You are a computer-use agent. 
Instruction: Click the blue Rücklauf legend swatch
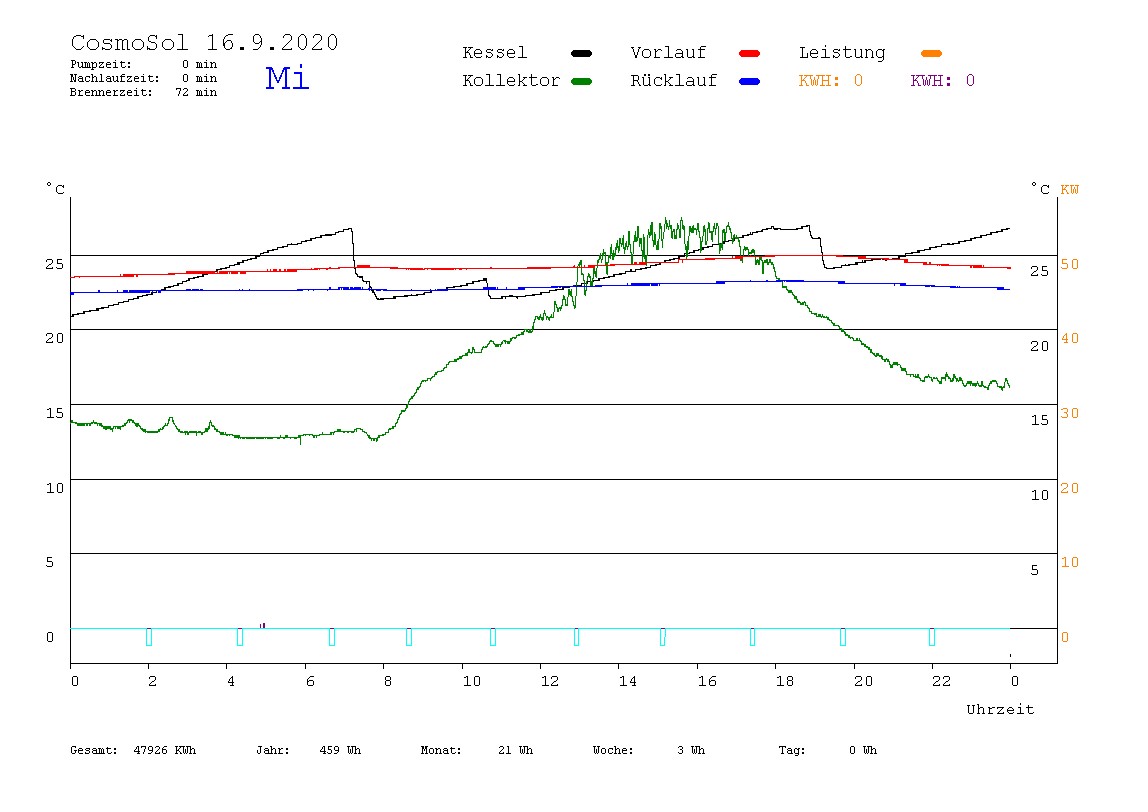click(x=750, y=81)
